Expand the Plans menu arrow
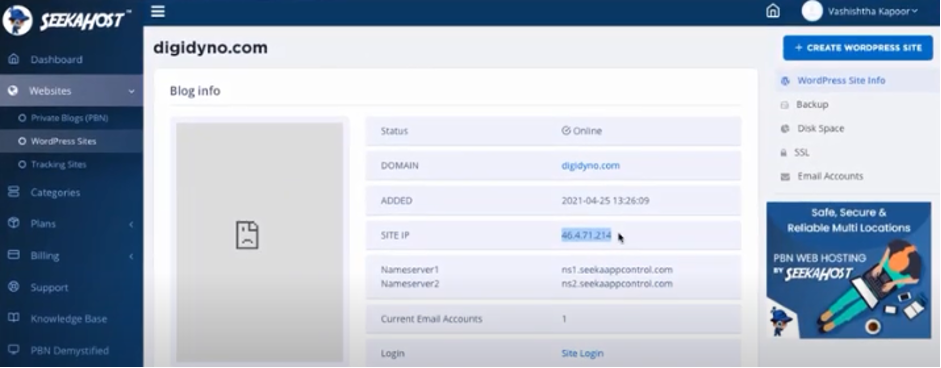941x368 pixels. [131, 224]
